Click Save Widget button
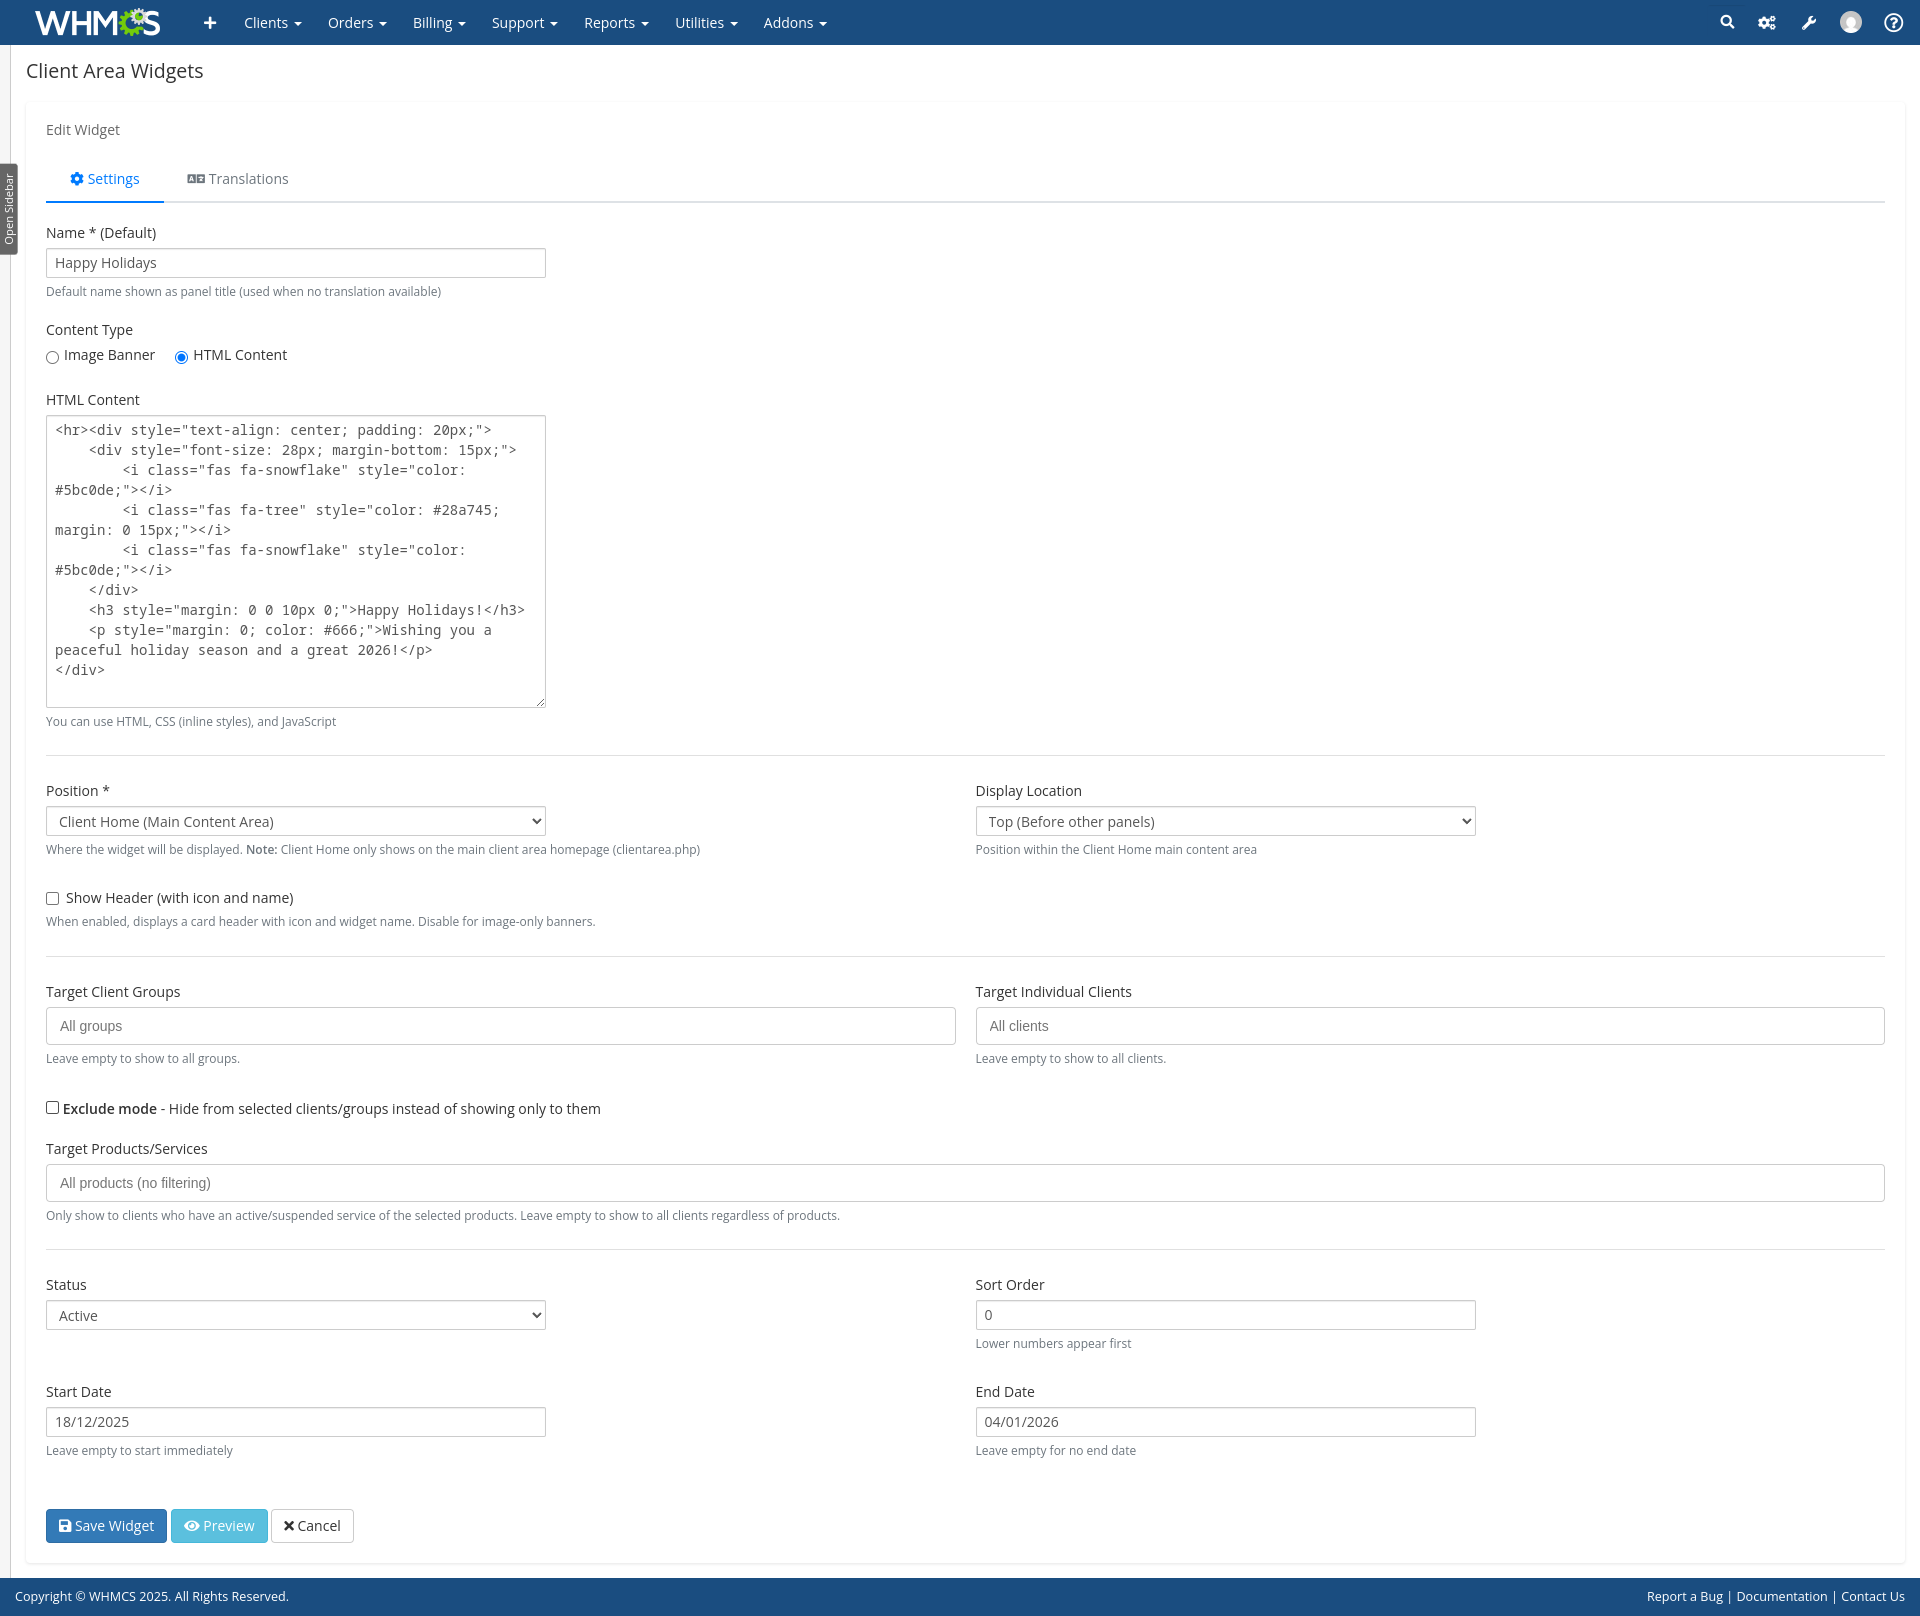 click(x=106, y=1526)
